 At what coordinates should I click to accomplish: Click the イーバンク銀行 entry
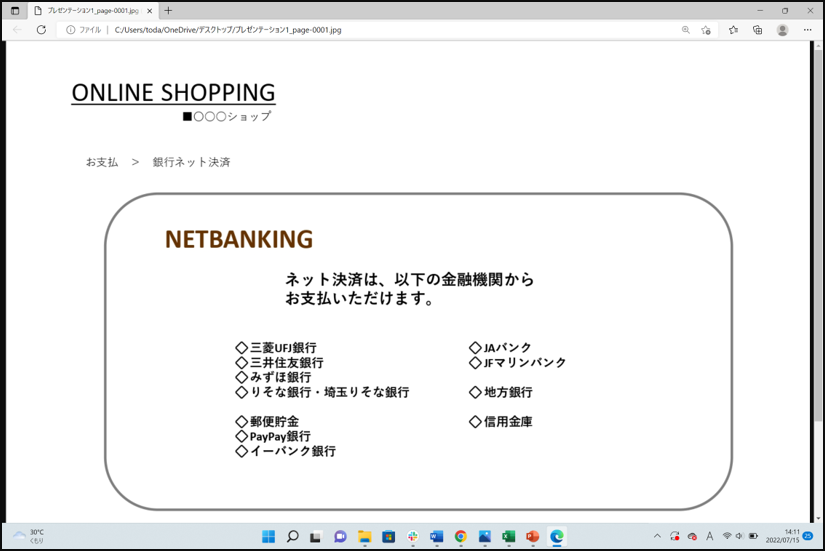point(286,451)
